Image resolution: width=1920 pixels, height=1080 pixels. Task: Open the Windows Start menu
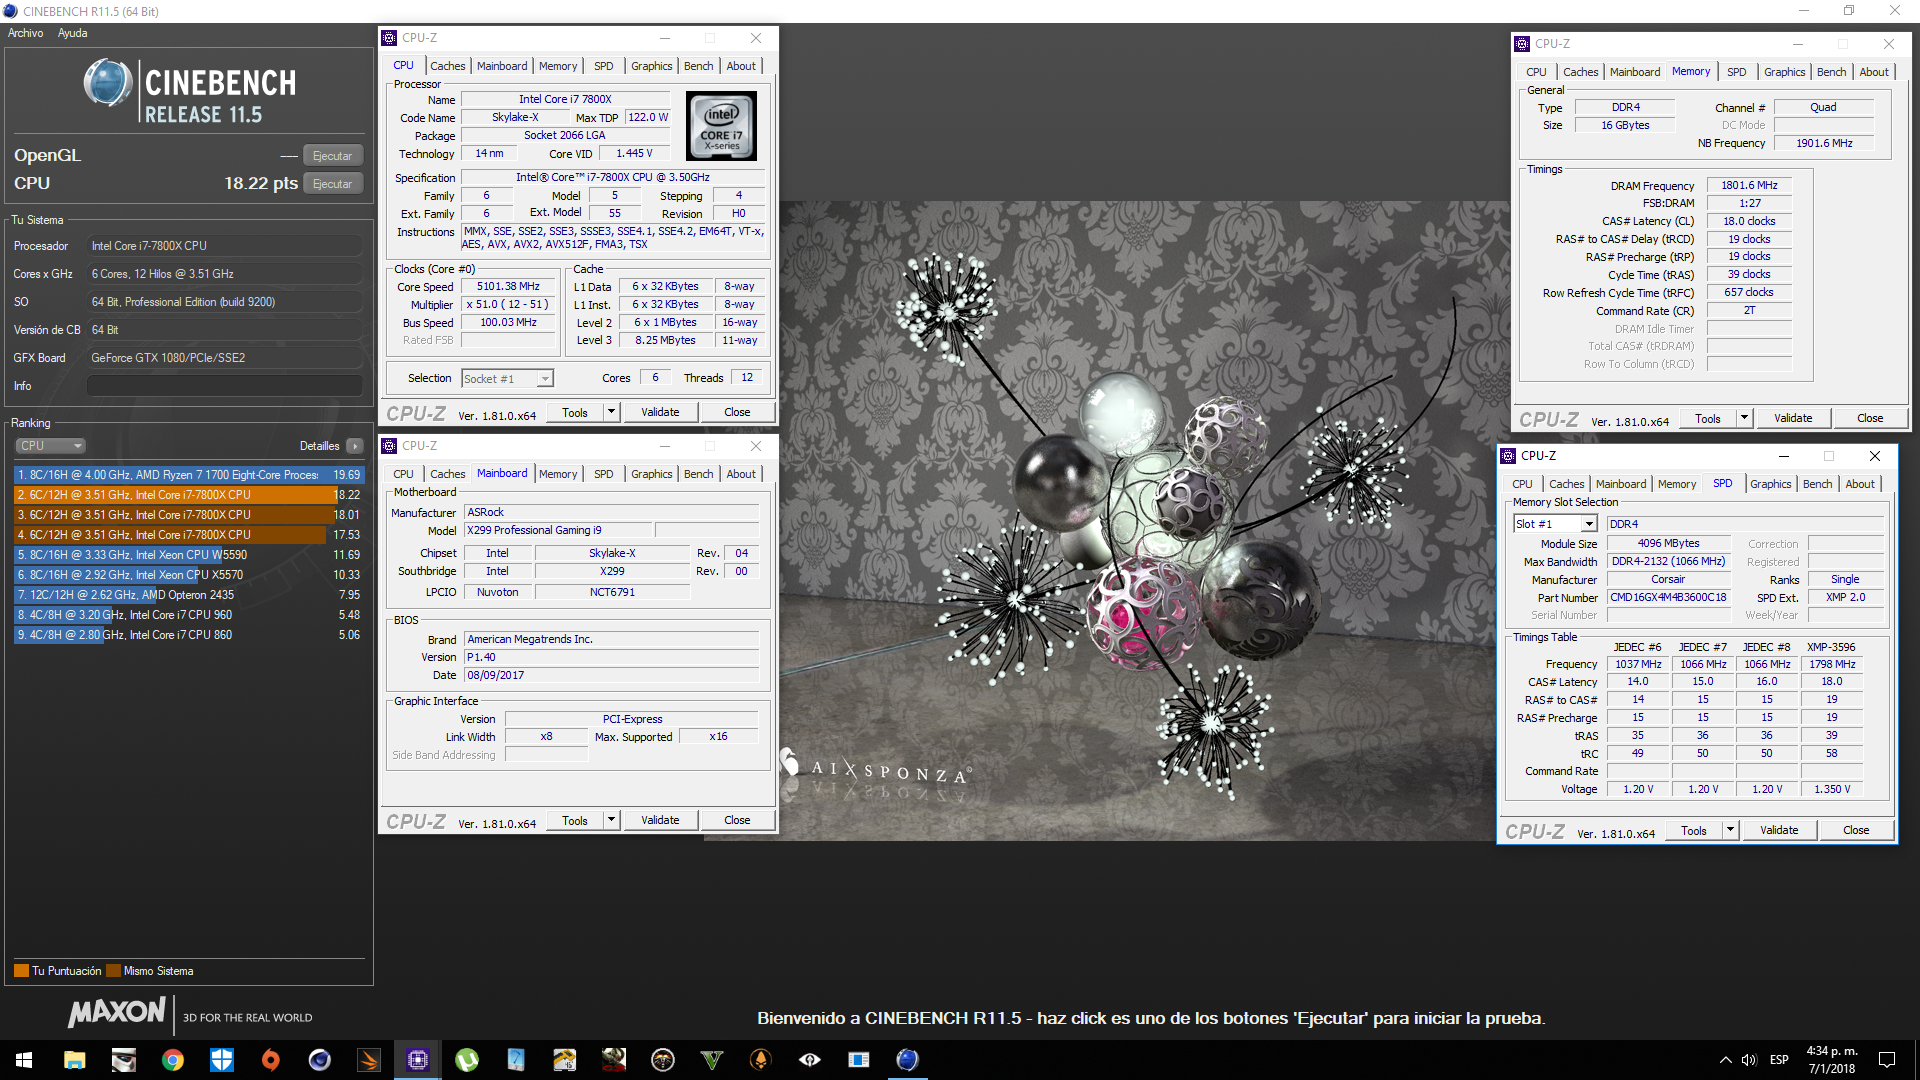point(24,1060)
